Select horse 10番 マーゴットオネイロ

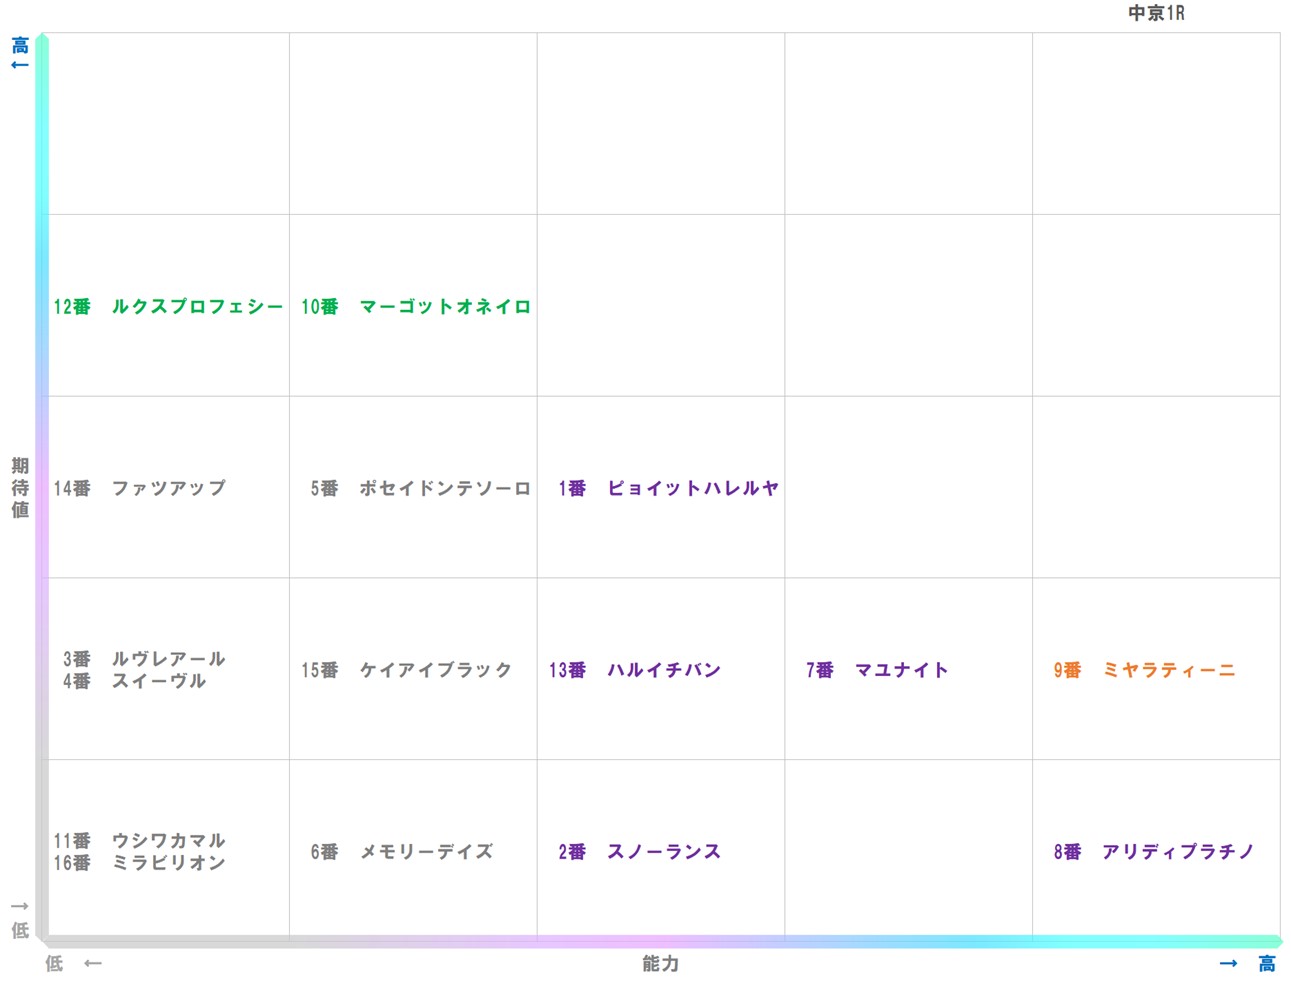point(414,307)
